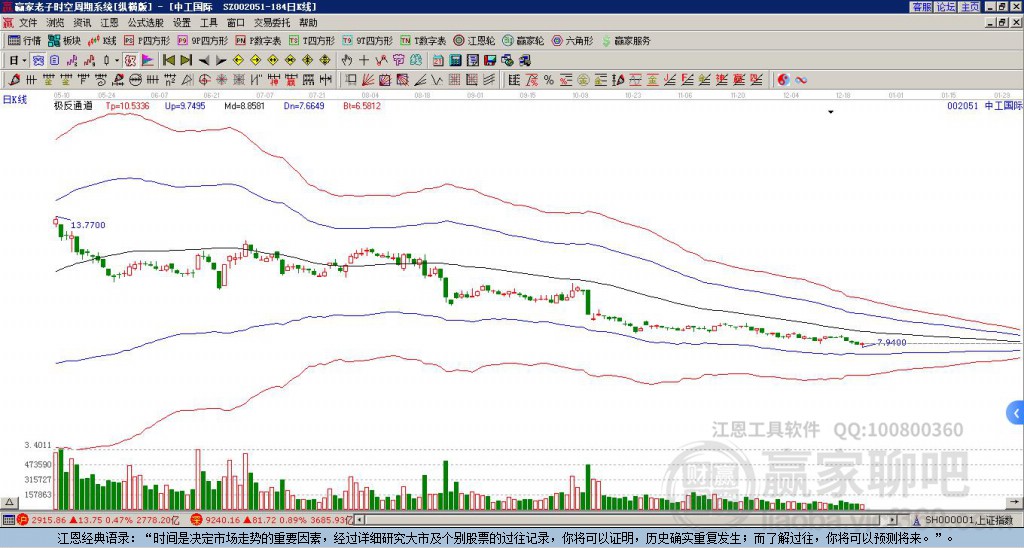Select the red pencil drawing tool
Screen dimensions: 1024x548
coord(14,80)
